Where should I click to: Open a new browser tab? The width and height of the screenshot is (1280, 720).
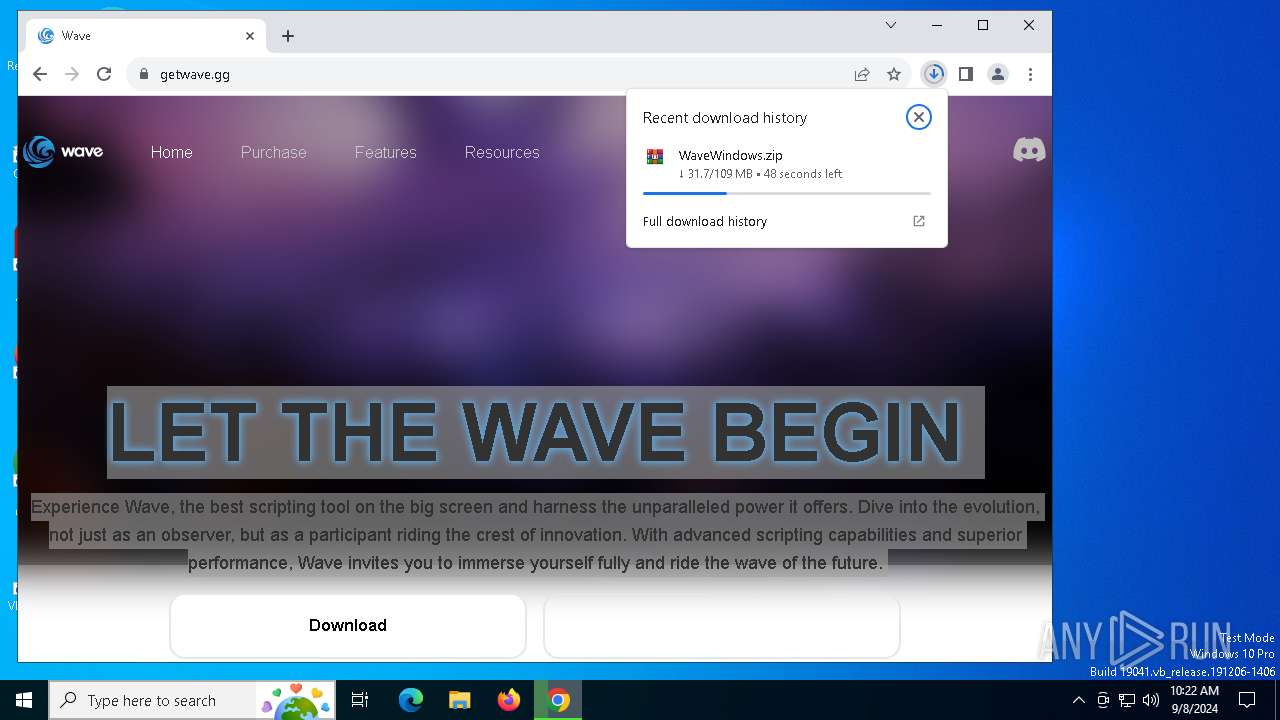click(288, 36)
